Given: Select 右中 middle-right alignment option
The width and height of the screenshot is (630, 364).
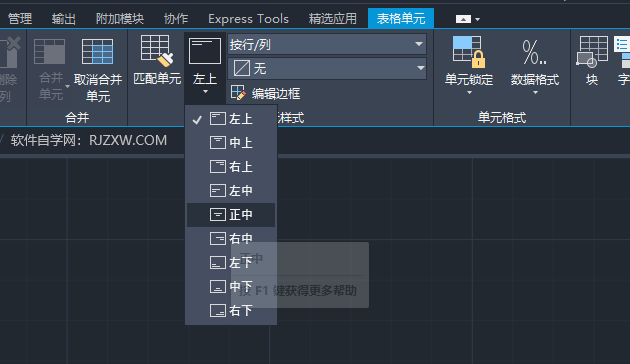Looking at the screenshot, I should tap(231, 239).
